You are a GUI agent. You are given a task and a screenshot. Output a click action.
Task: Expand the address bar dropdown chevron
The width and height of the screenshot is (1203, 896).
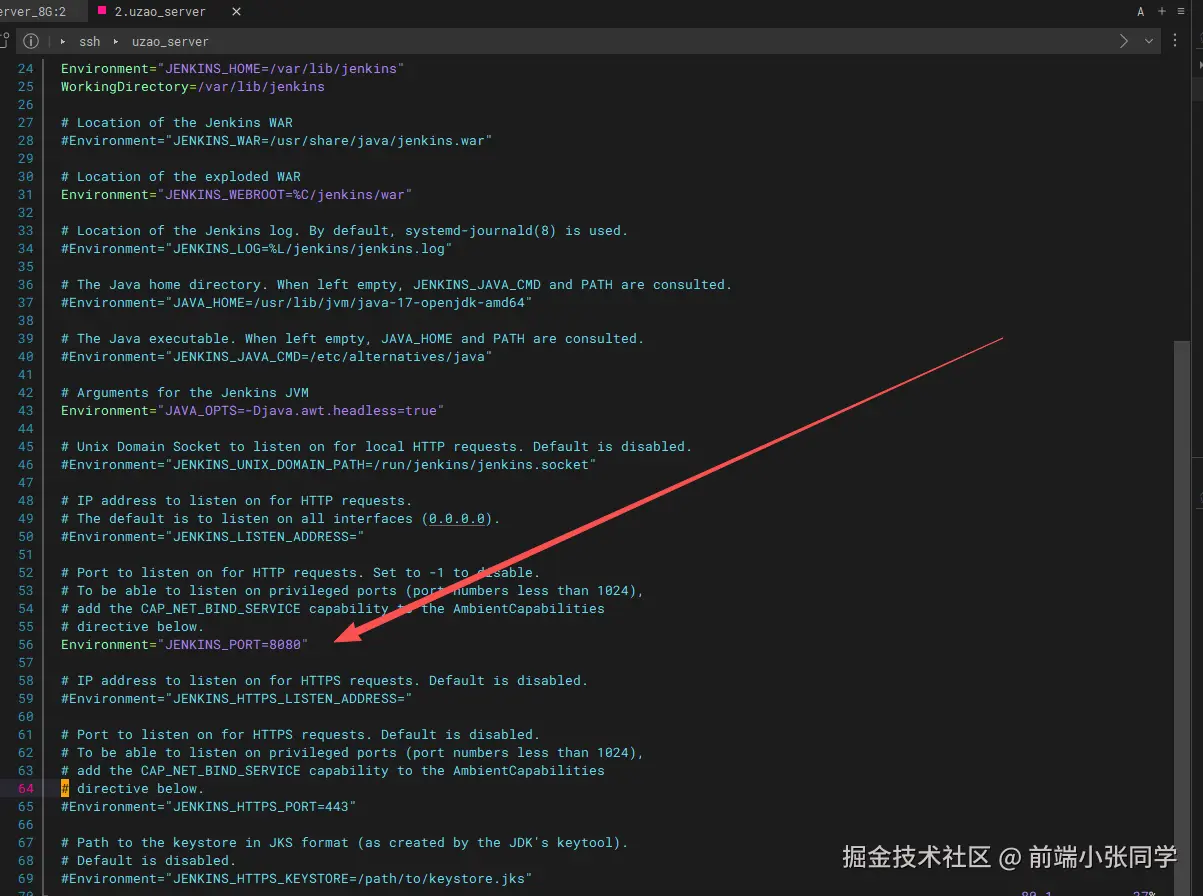[x=1149, y=42]
